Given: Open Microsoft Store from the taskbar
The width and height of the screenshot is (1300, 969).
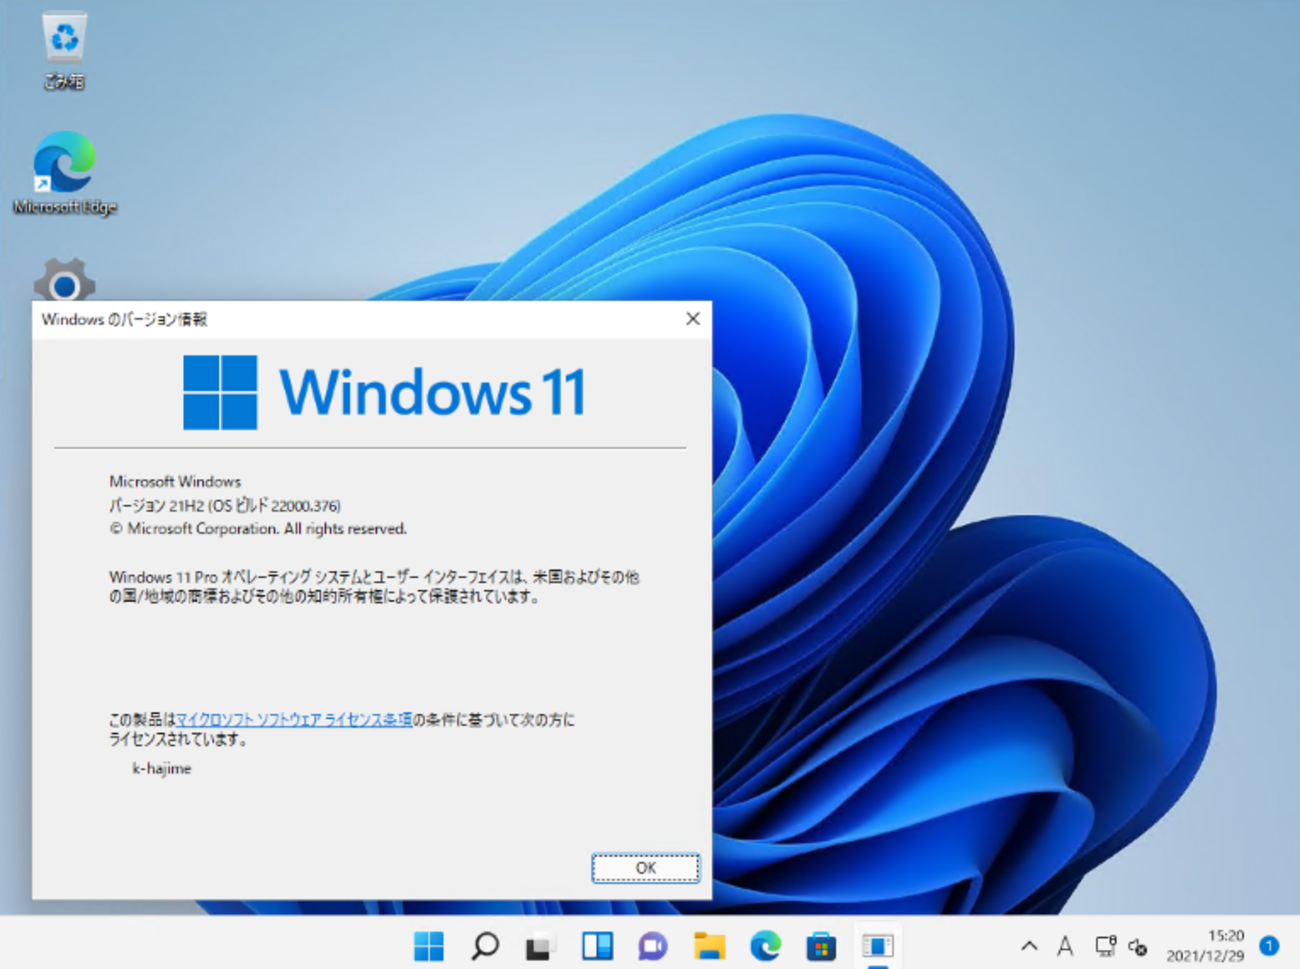Looking at the screenshot, I should pos(821,945).
